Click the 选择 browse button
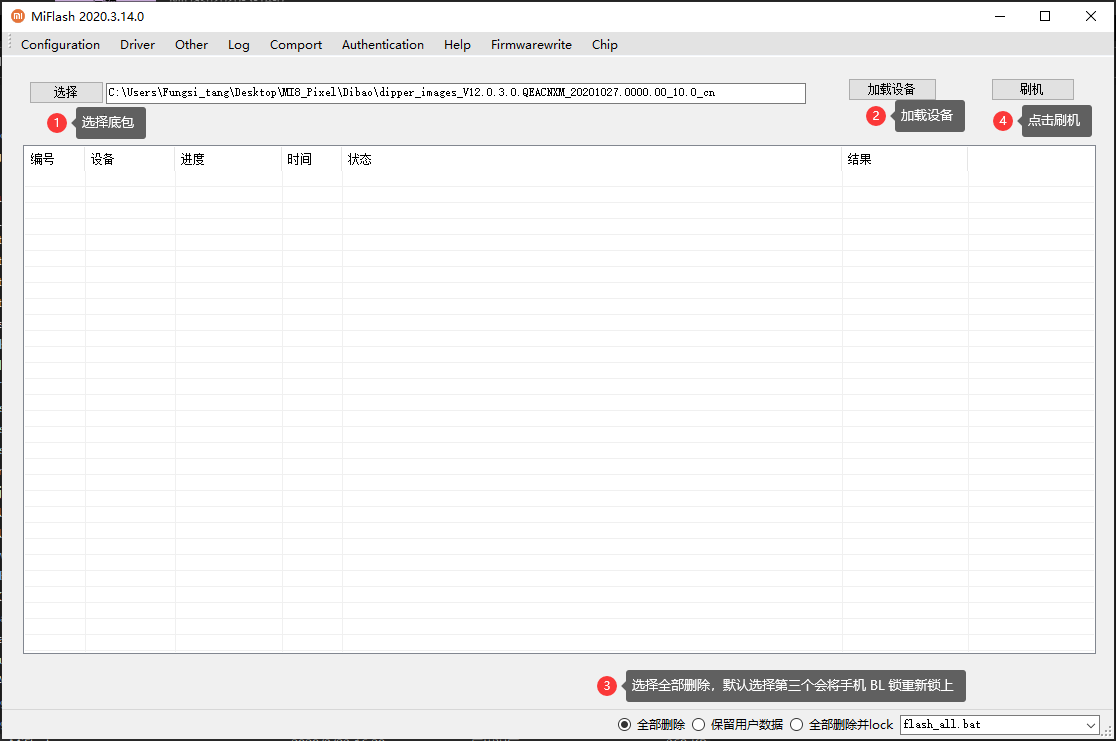Viewport: 1116px width, 741px height. pos(65,93)
